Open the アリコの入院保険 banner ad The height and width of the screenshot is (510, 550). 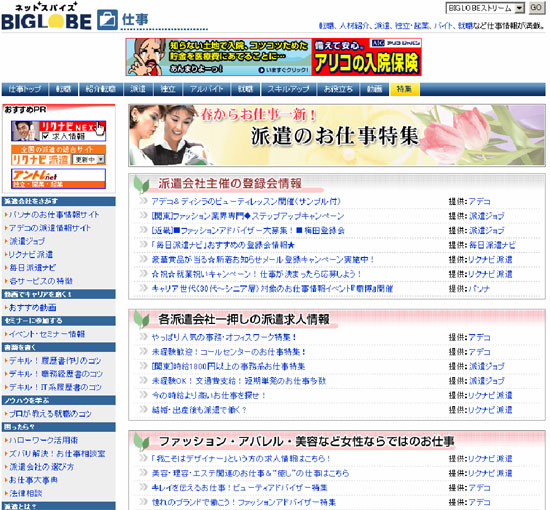[274, 57]
